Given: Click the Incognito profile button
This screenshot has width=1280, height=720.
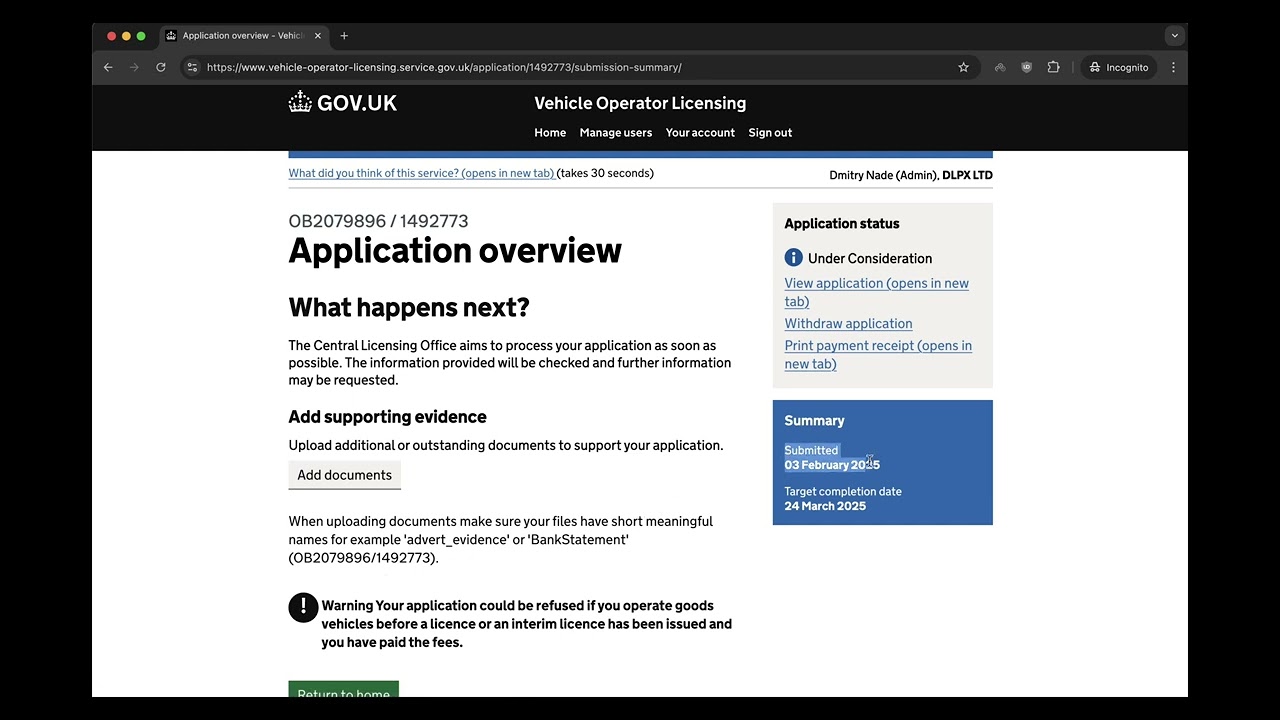Looking at the screenshot, I should [x=1119, y=67].
